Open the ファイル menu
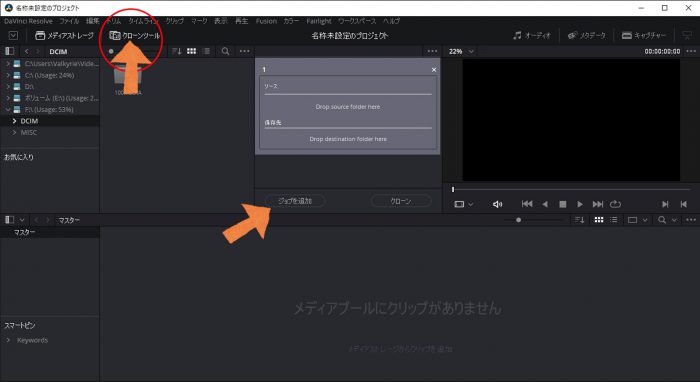The image size is (700, 382). tap(69, 21)
